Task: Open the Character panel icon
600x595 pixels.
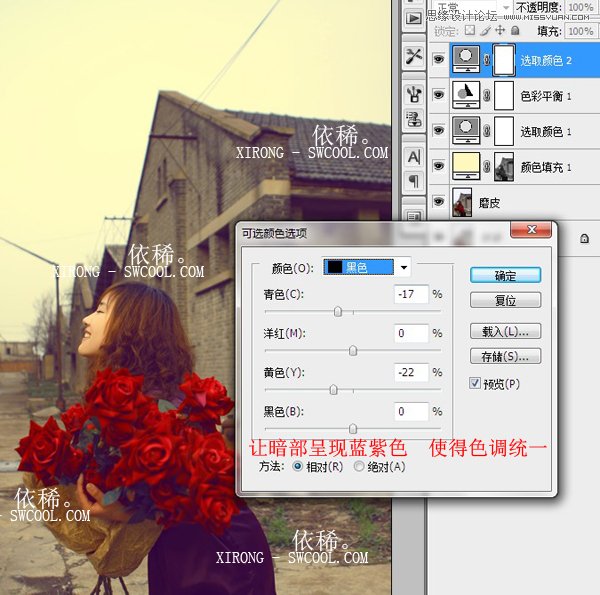Action: (414, 156)
